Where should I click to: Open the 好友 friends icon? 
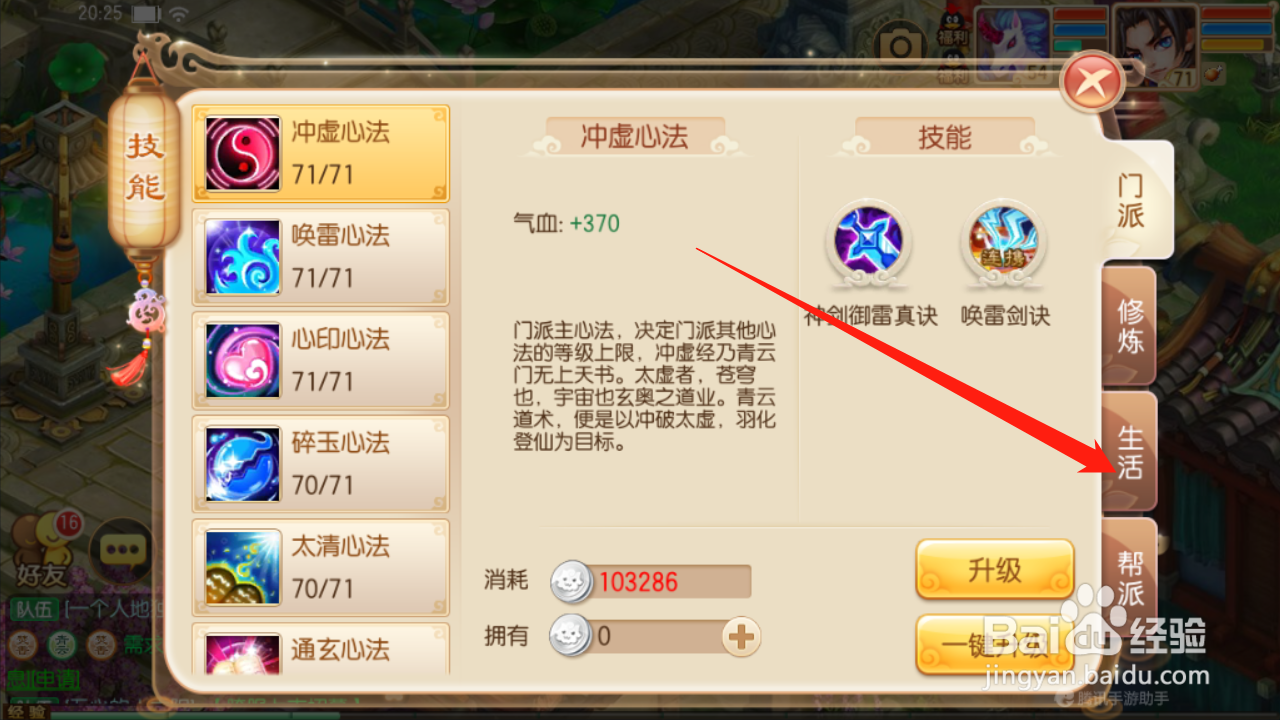(42, 552)
